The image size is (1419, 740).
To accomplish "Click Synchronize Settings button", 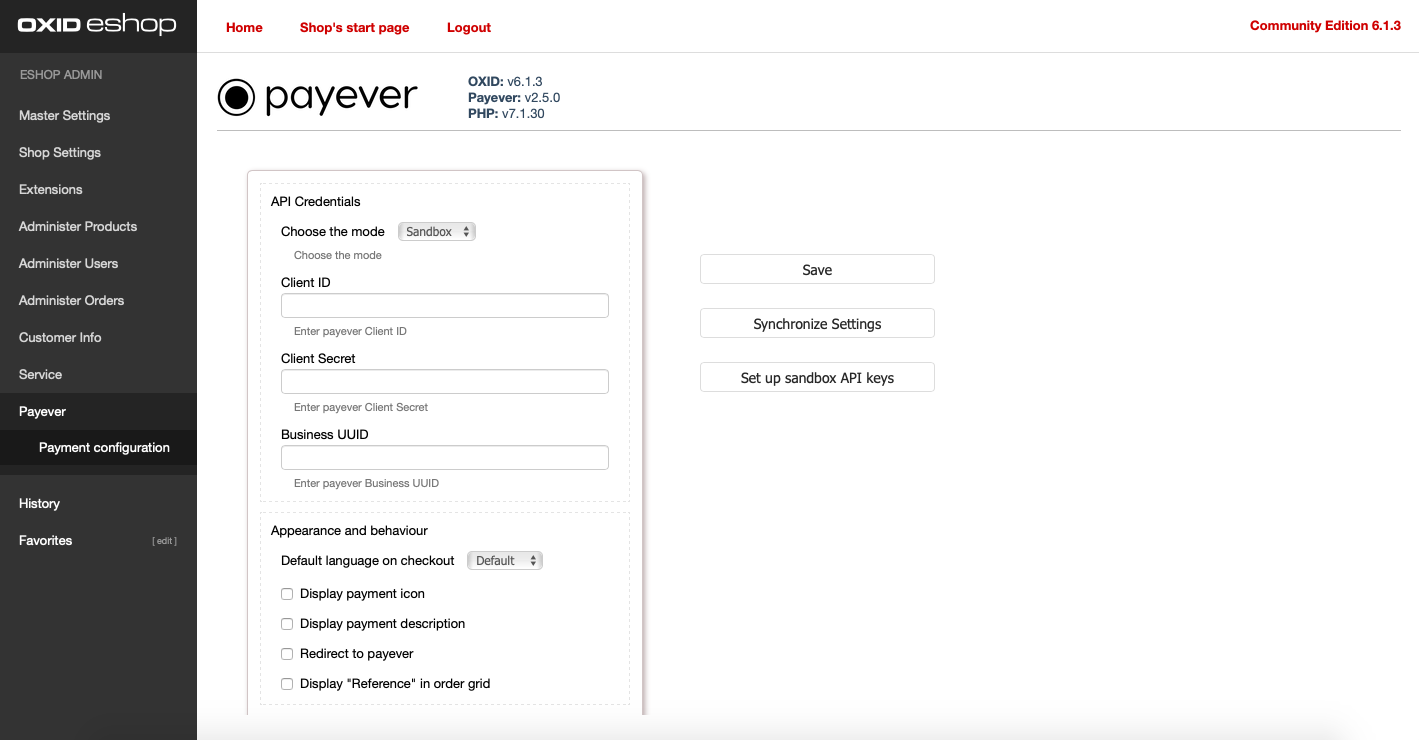I will click(x=817, y=324).
